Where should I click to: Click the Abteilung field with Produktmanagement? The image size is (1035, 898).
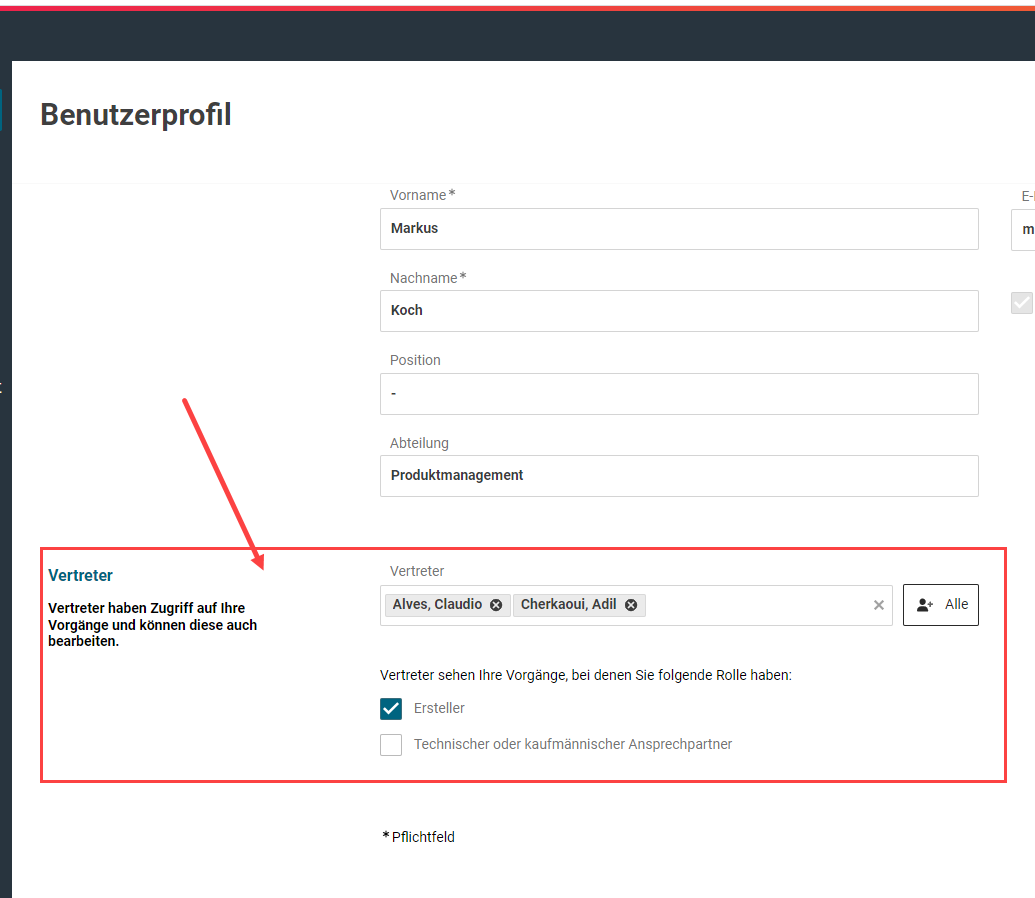point(679,476)
